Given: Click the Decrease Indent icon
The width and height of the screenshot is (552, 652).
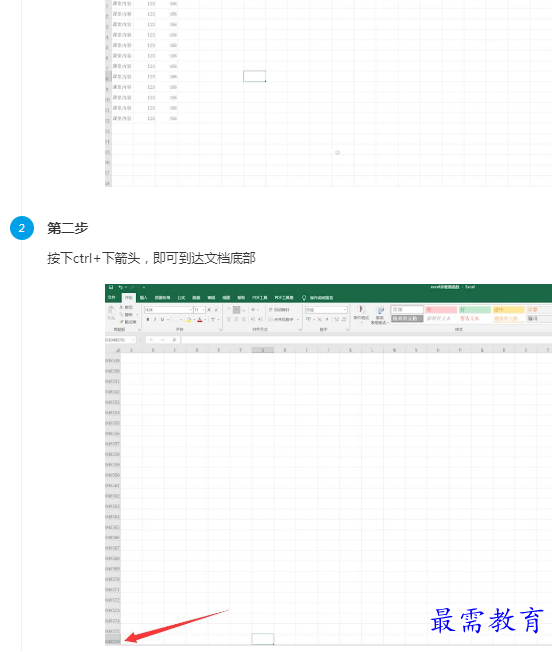Looking at the screenshot, I should (x=253, y=319).
